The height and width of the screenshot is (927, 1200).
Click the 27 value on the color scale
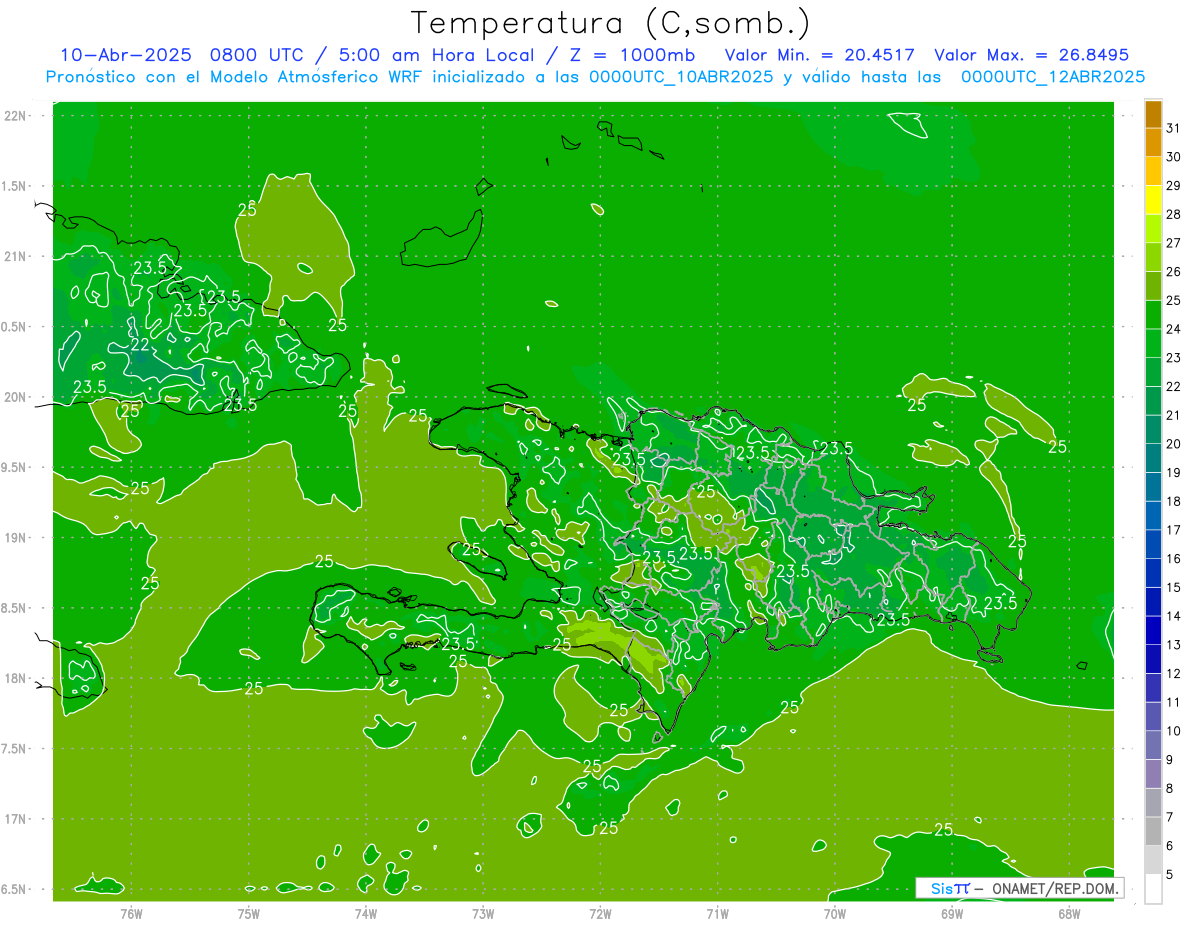tap(1174, 243)
